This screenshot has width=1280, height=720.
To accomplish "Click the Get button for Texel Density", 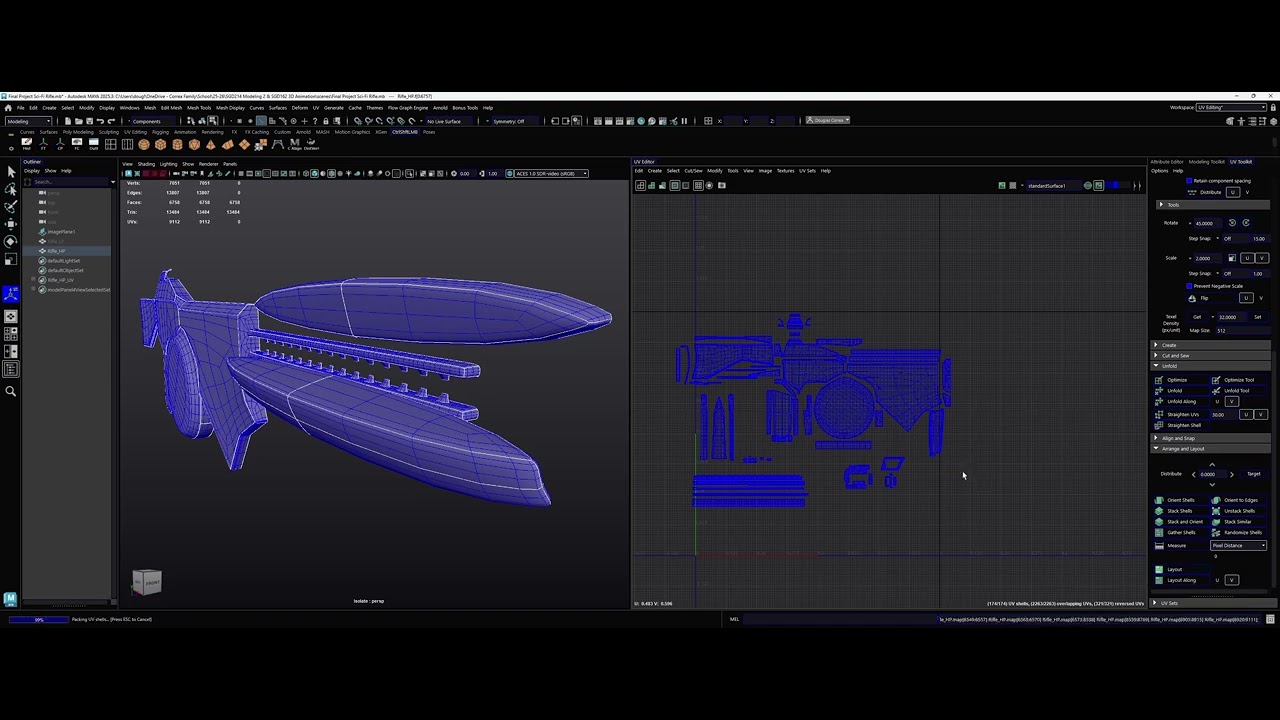I will coord(1197,317).
